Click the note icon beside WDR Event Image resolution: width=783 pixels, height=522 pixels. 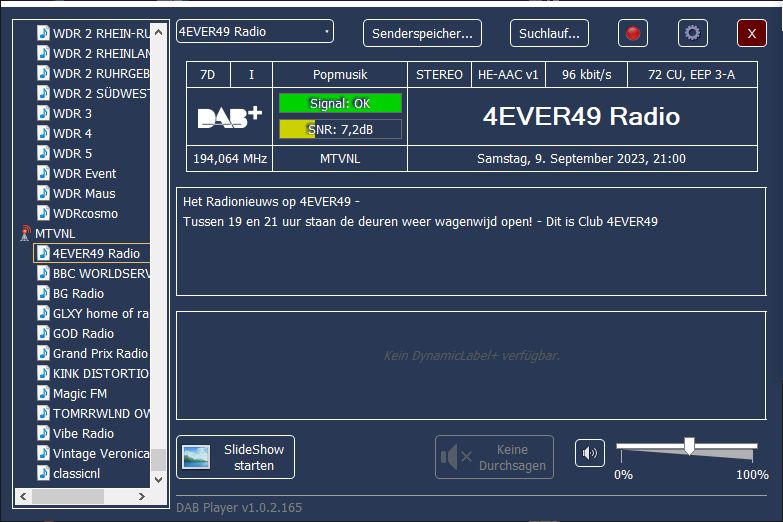tap(43, 173)
